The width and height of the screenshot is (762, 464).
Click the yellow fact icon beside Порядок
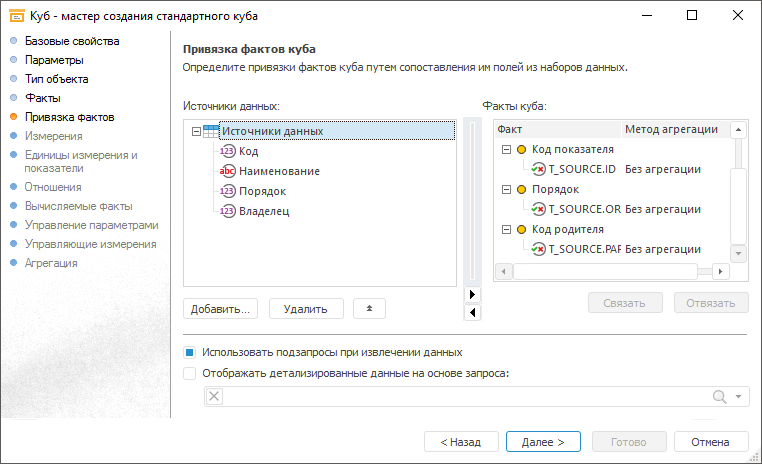[x=521, y=189]
